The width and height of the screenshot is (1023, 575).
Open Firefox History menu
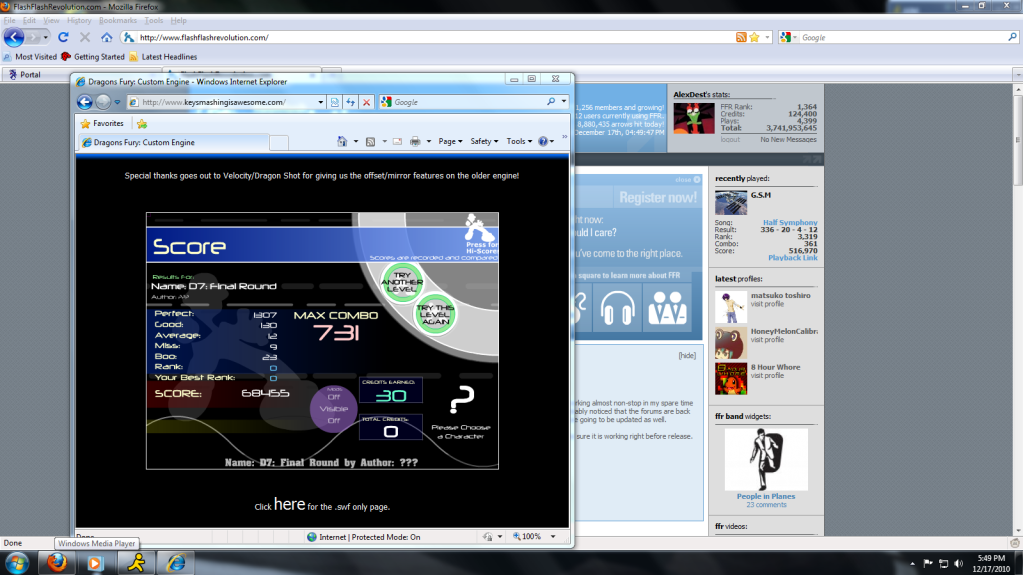[79, 20]
